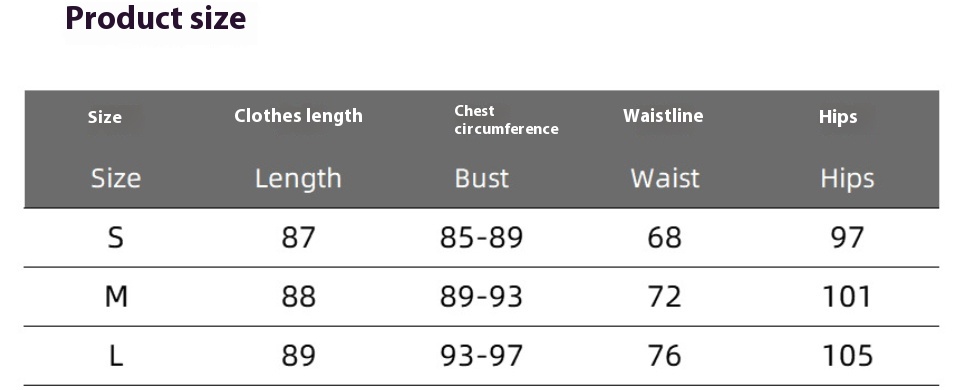This screenshot has width=959, height=390.
Task: Click the Bust column subheader
Action: [482, 178]
